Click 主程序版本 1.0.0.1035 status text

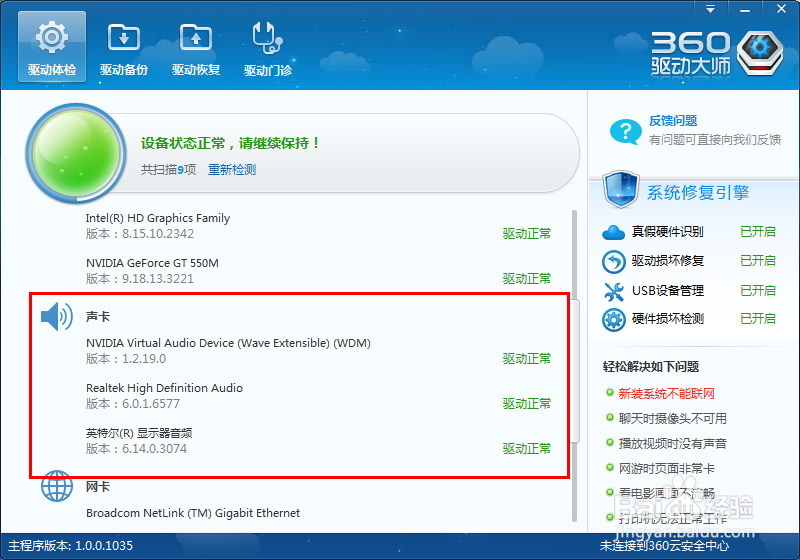[x=70, y=545]
